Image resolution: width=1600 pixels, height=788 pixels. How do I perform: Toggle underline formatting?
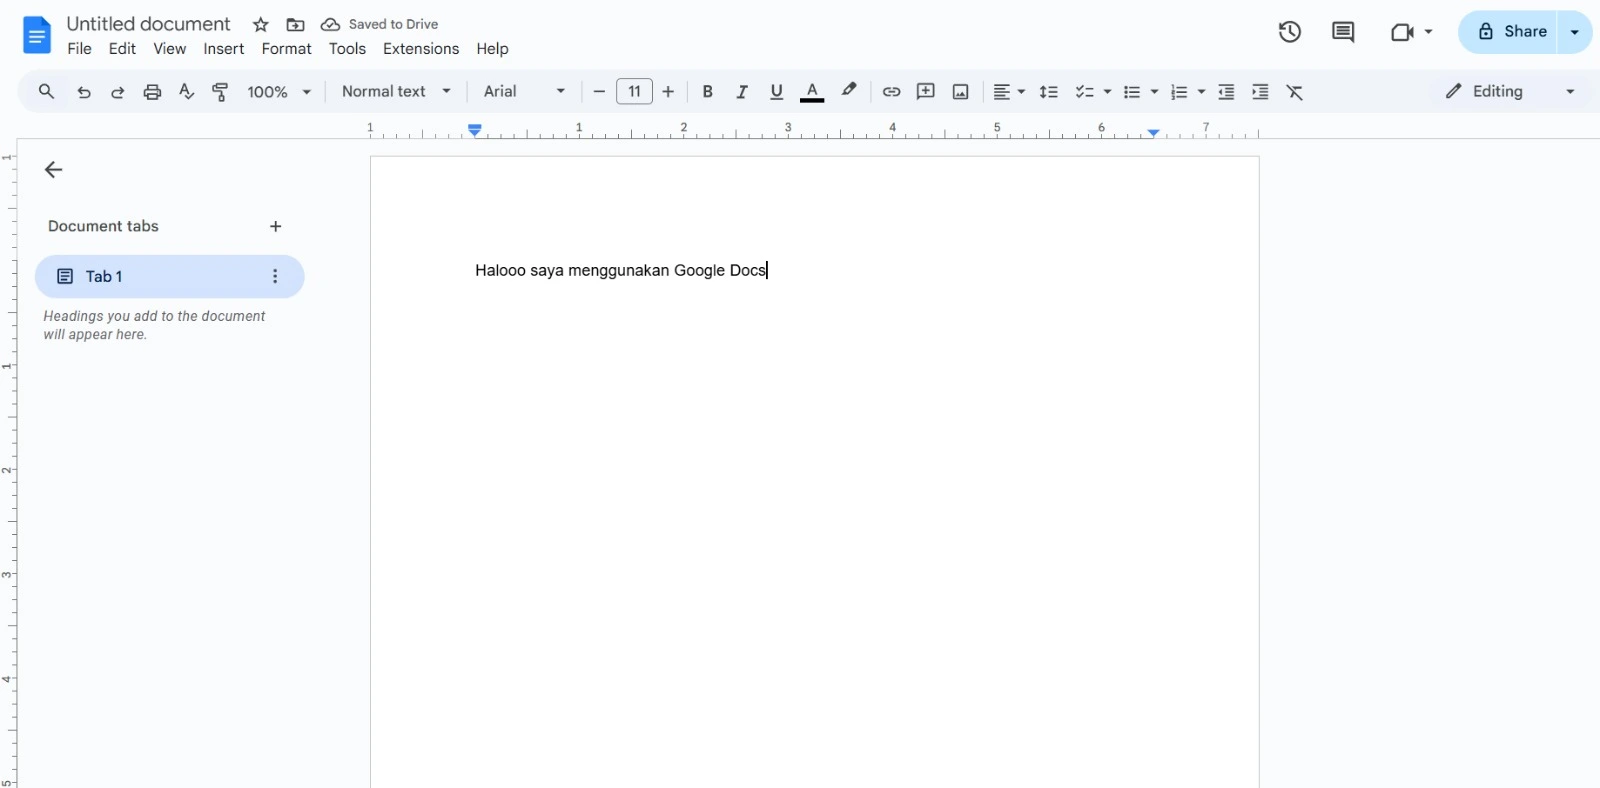[776, 92]
